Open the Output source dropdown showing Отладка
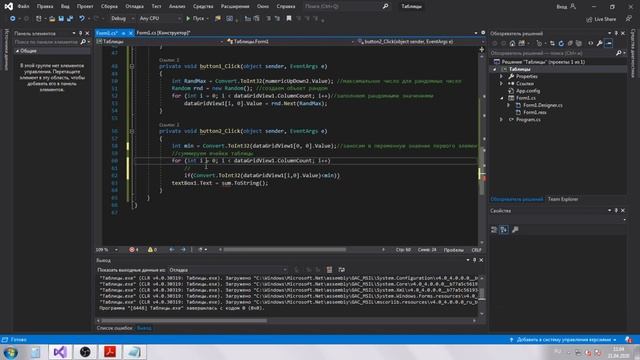The width and height of the screenshot is (640, 360). [227, 270]
